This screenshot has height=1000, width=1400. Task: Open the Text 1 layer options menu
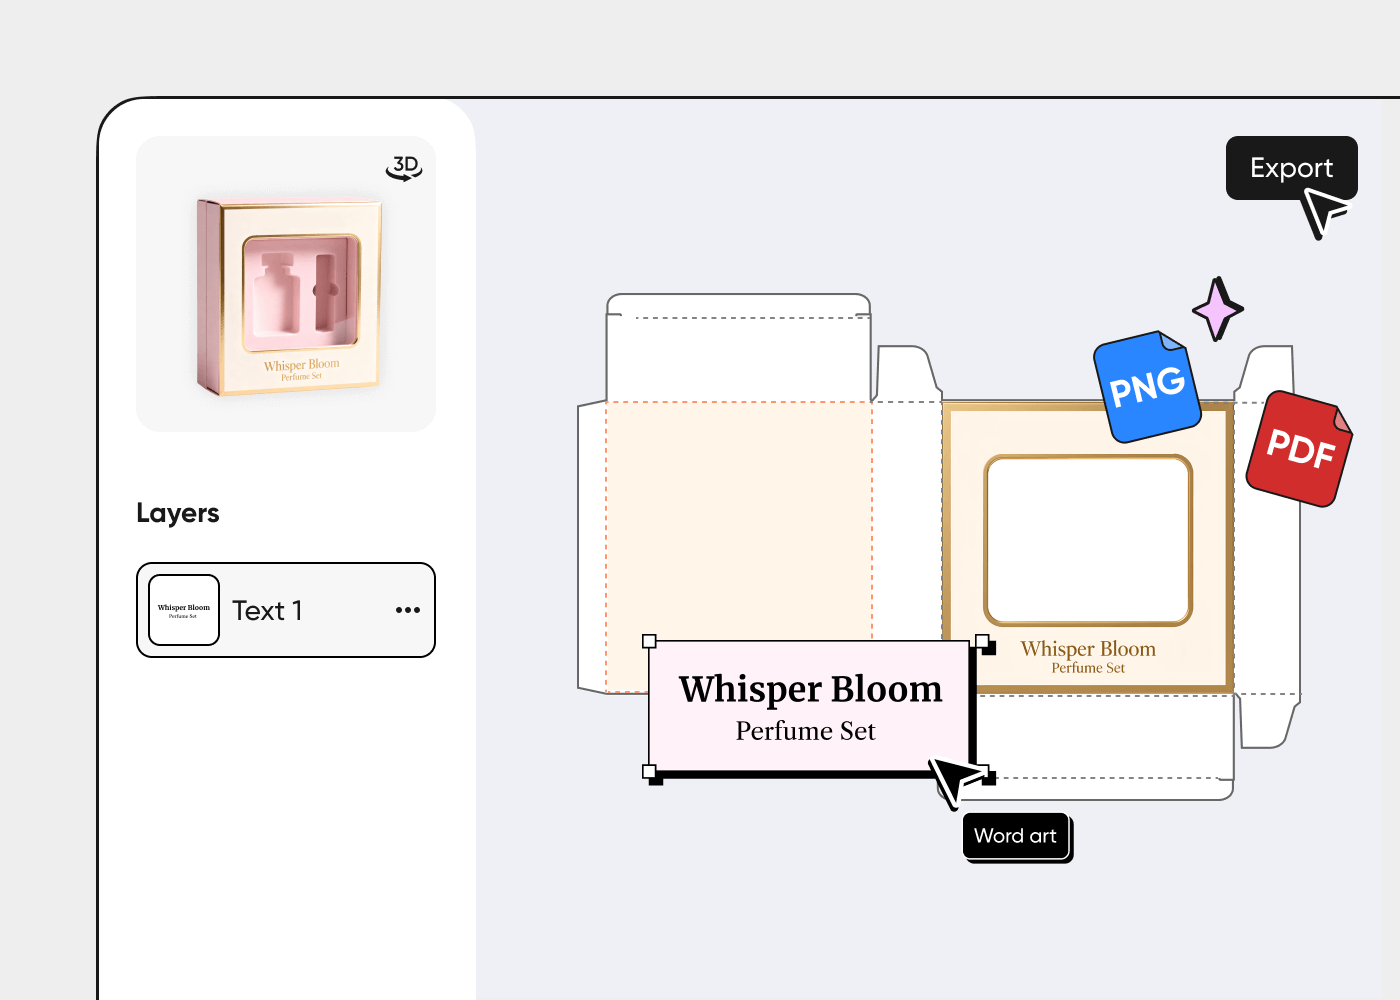coord(407,609)
